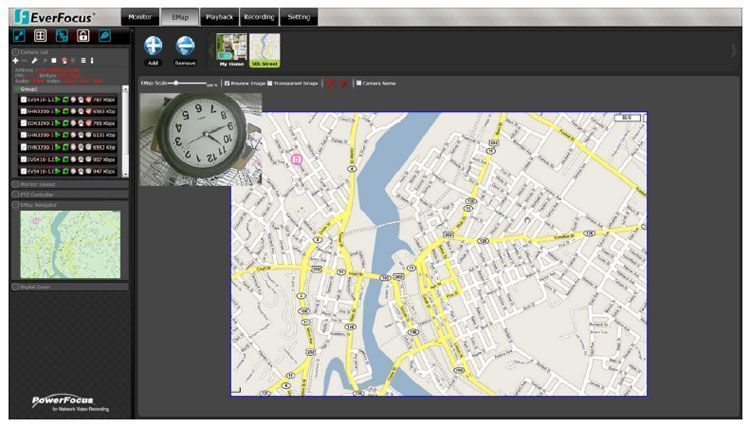Click the leaf icon in top toolbar
The height and width of the screenshot is (428, 750).
click(x=104, y=35)
